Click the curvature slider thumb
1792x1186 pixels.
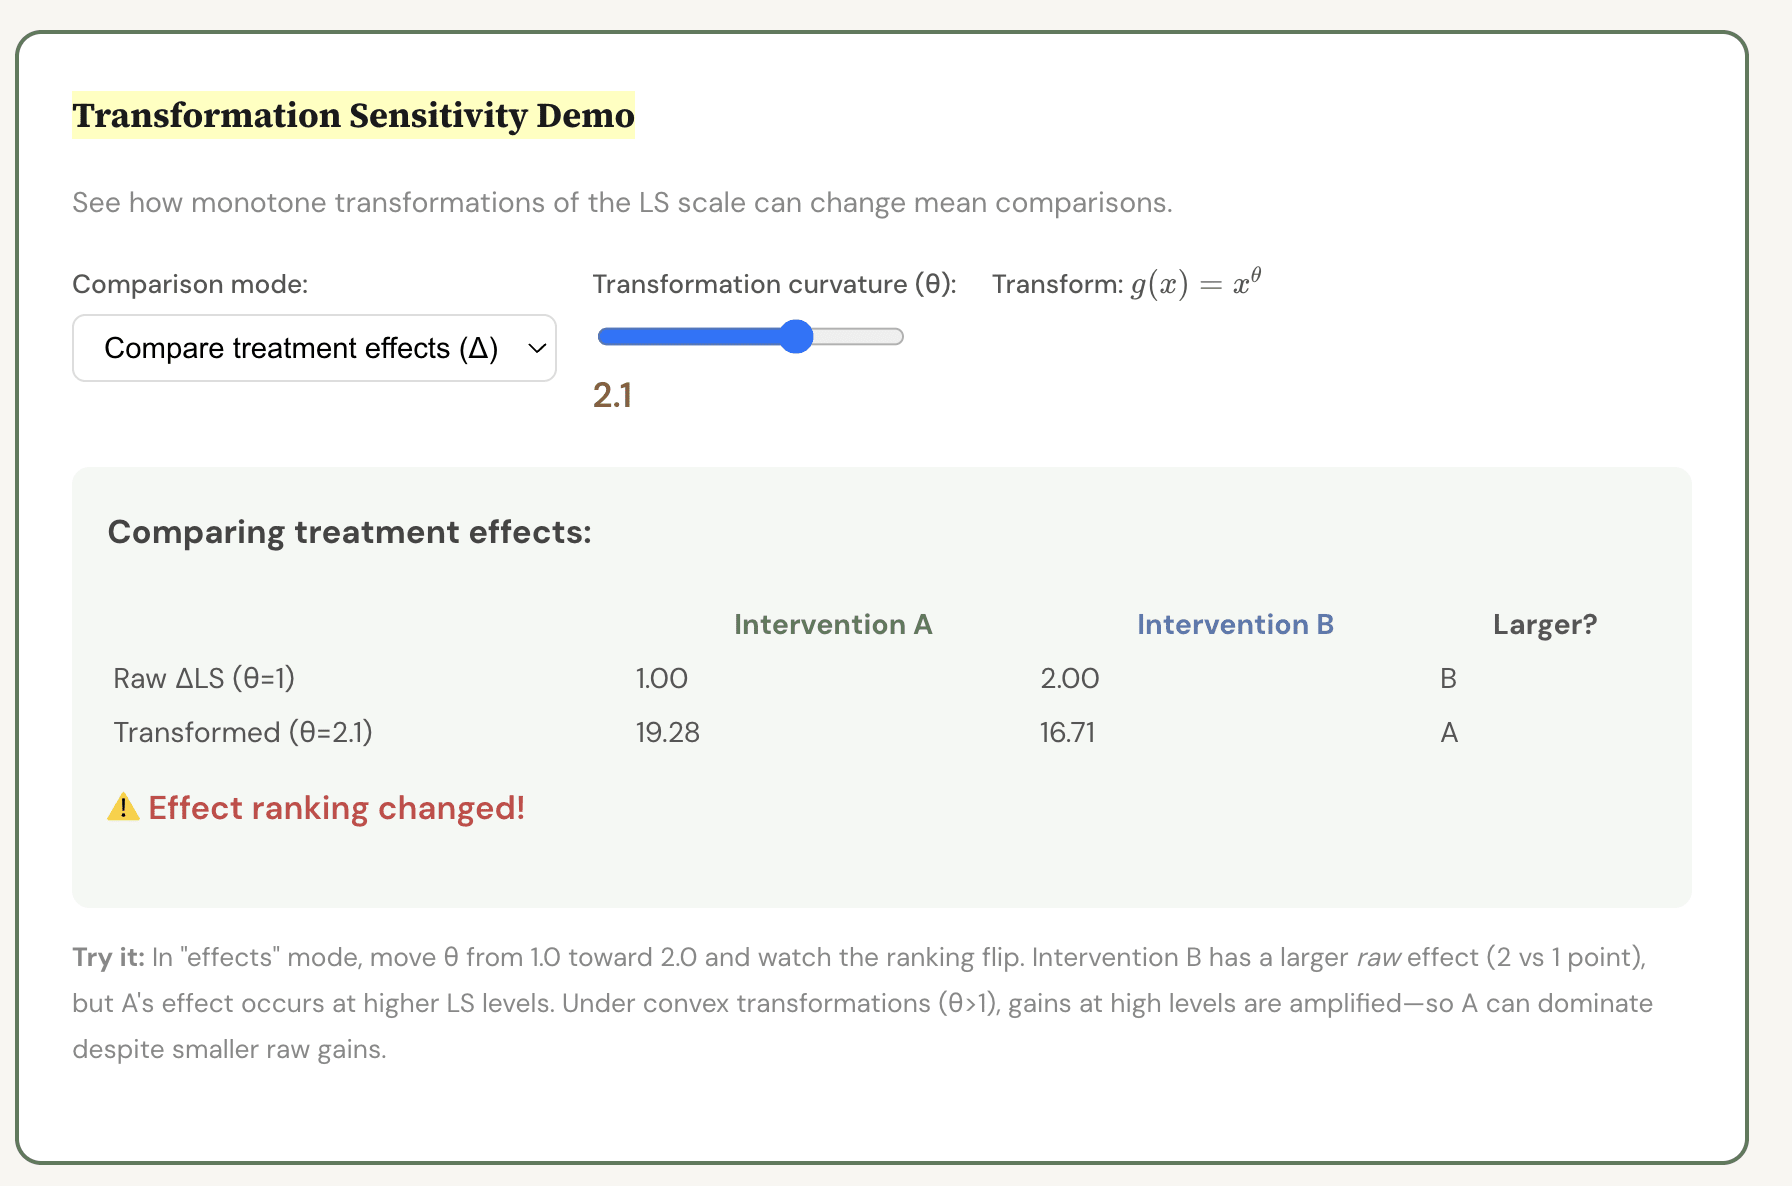click(796, 337)
